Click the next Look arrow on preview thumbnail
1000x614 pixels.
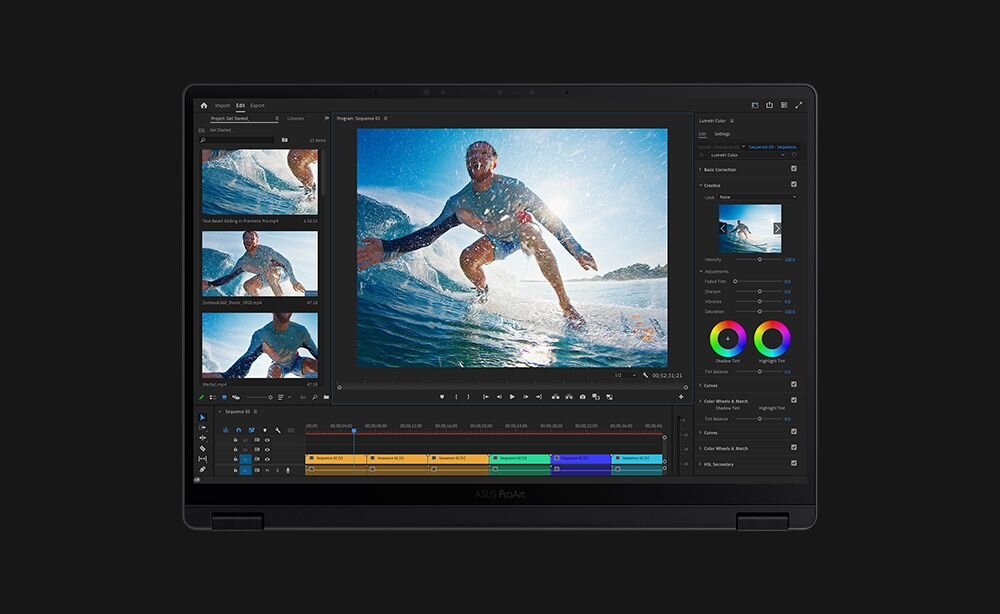coord(777,229)
